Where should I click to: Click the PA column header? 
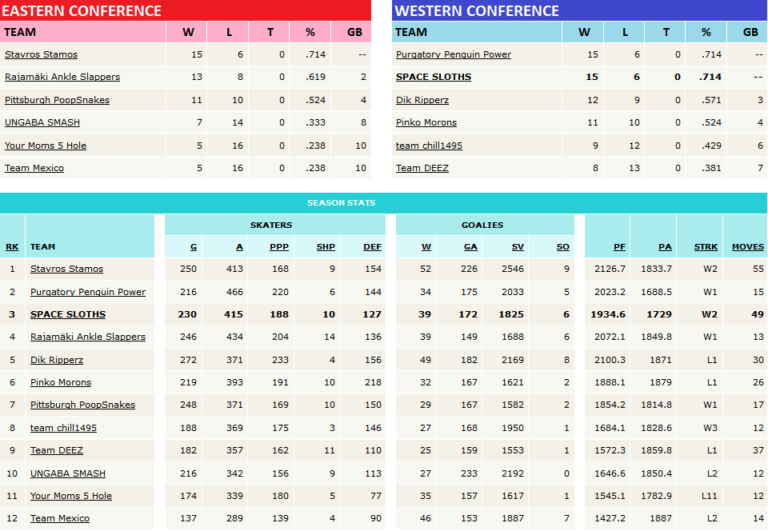[665, 247]
